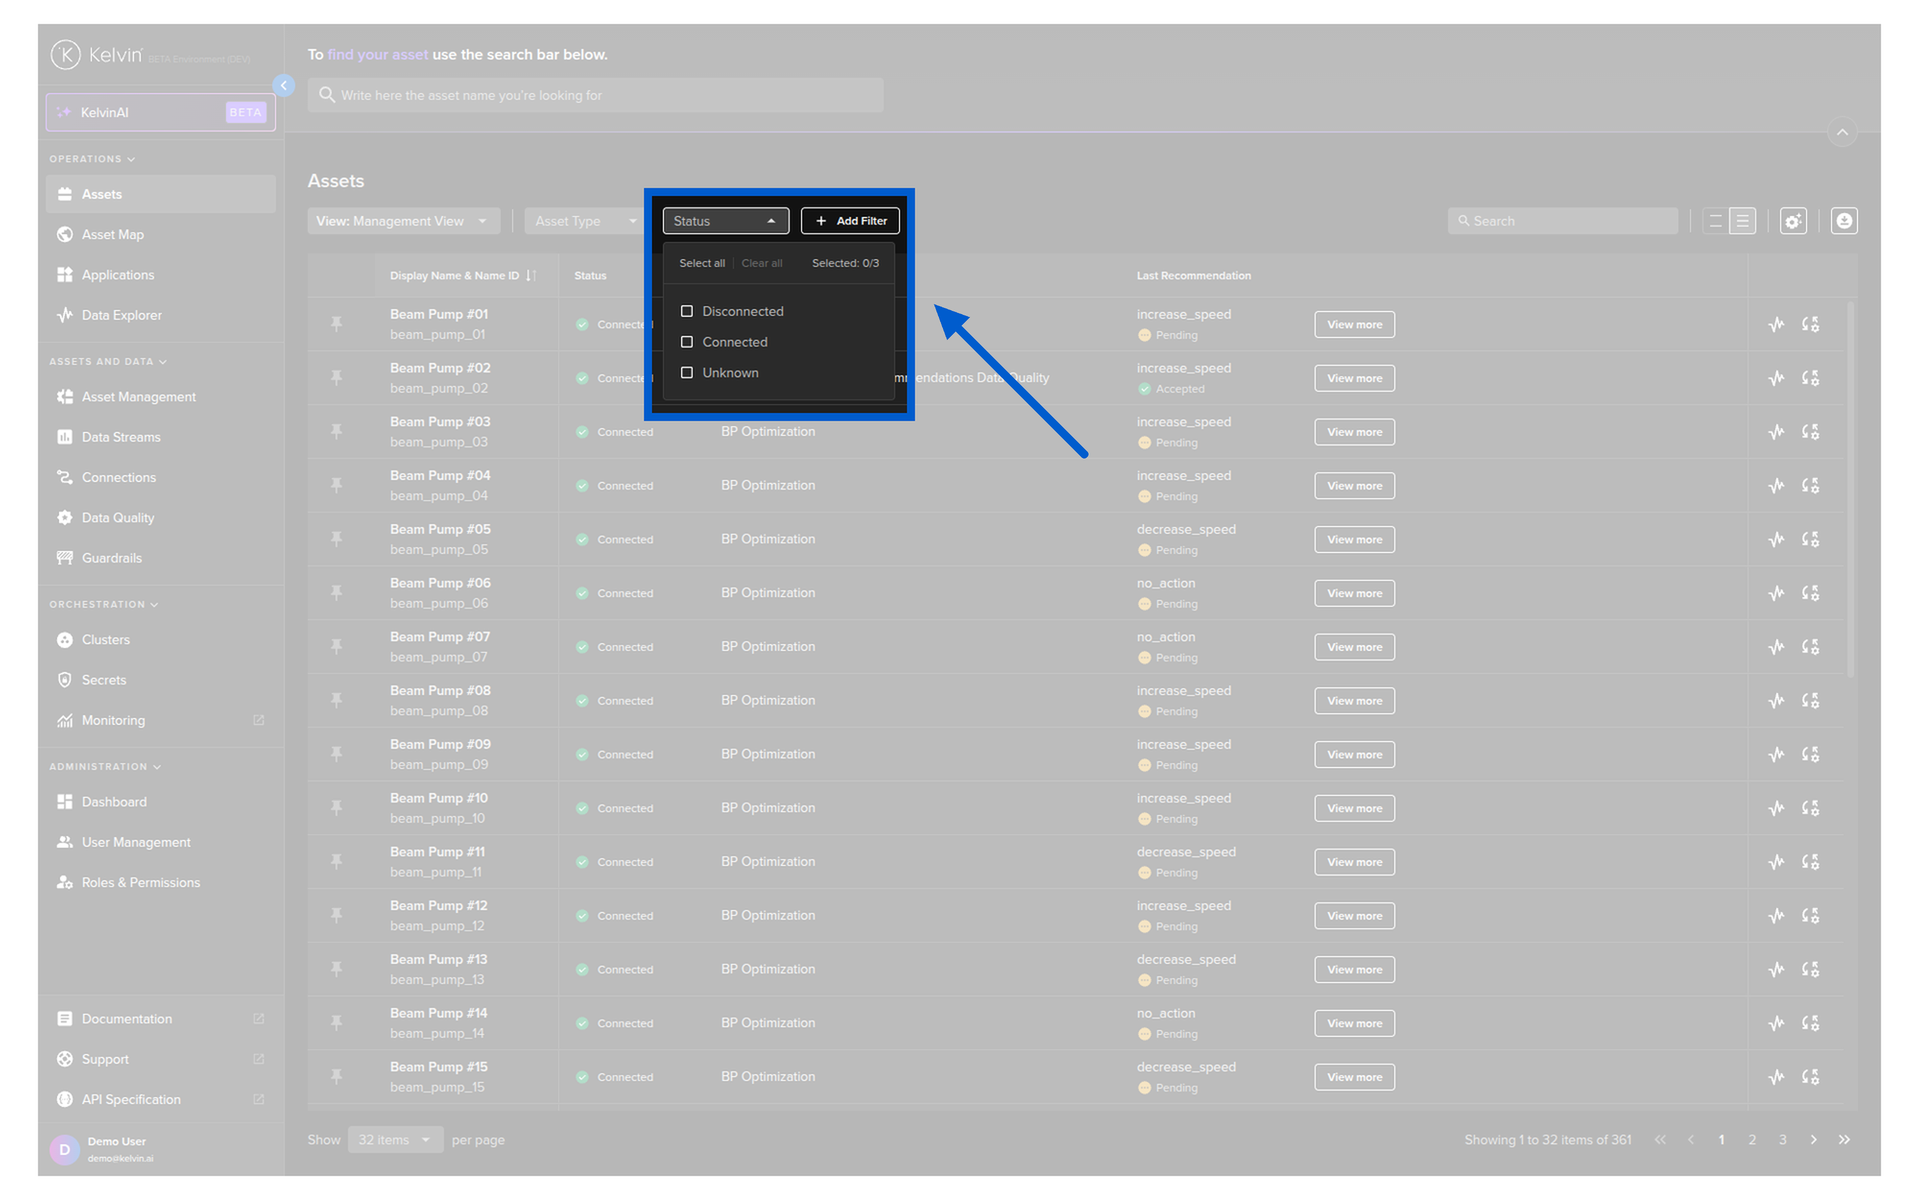The width and height of the screenshot is (1920, 1200).
Task: Check the Connected status option
Action: tap(687, 342)
